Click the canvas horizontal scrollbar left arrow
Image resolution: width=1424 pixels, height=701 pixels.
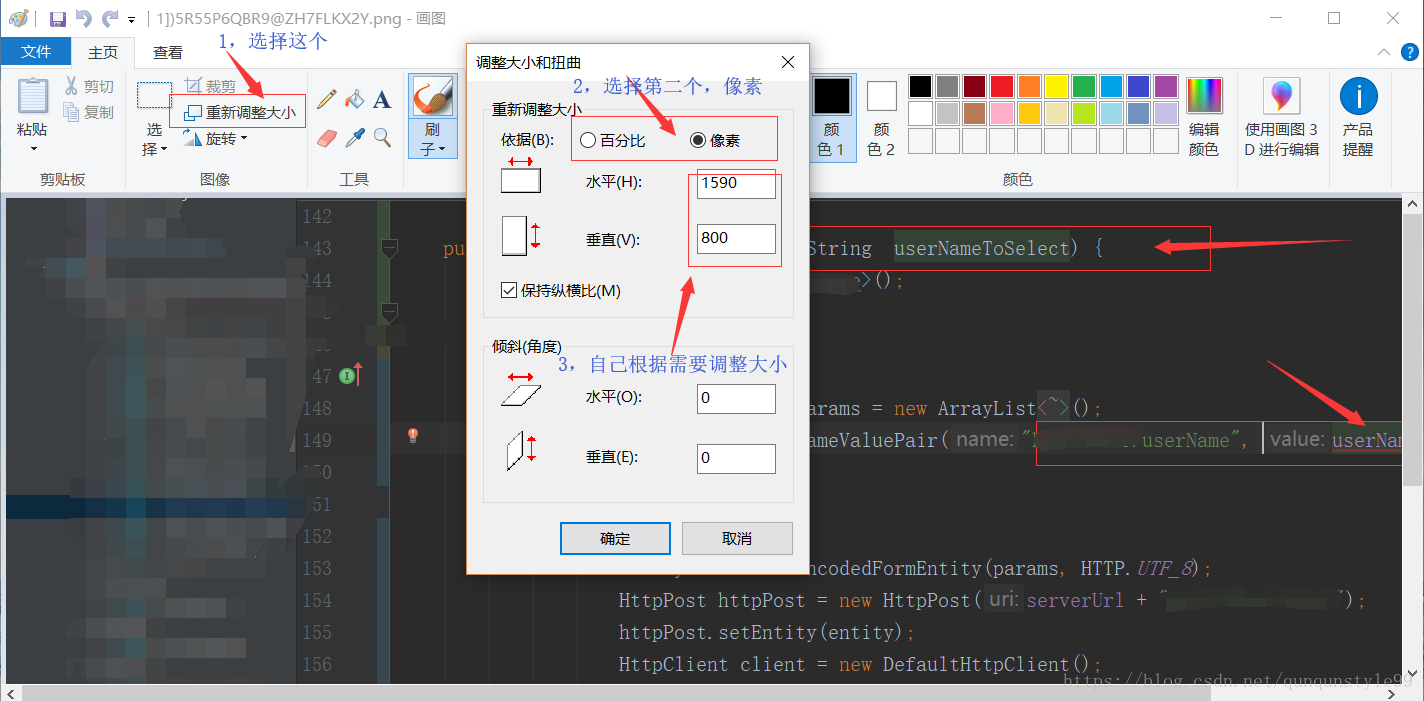pos(12,692)
